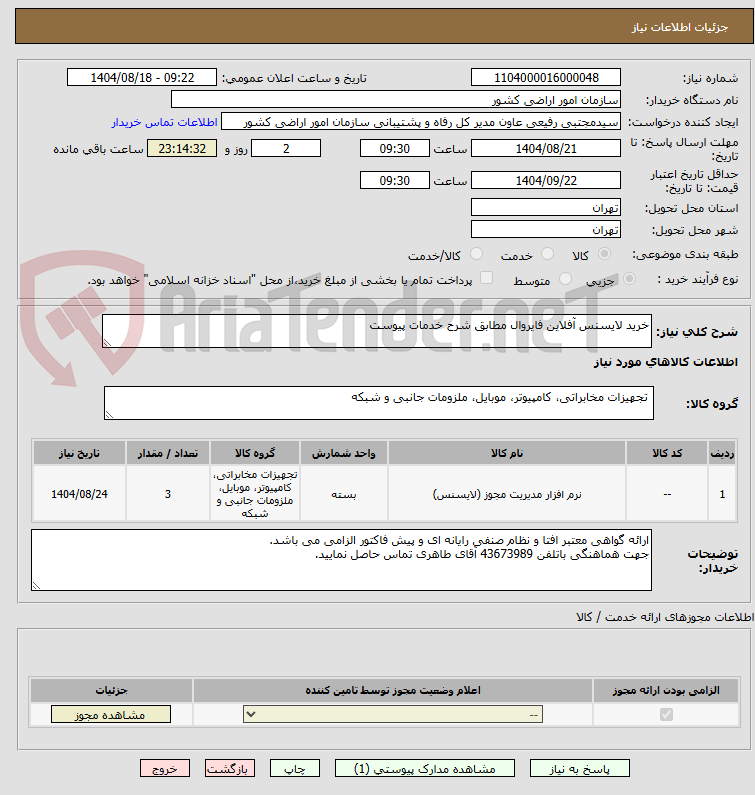
Task: Click the resize handle of گروه کالا box
Action: [x=109, y=415]
